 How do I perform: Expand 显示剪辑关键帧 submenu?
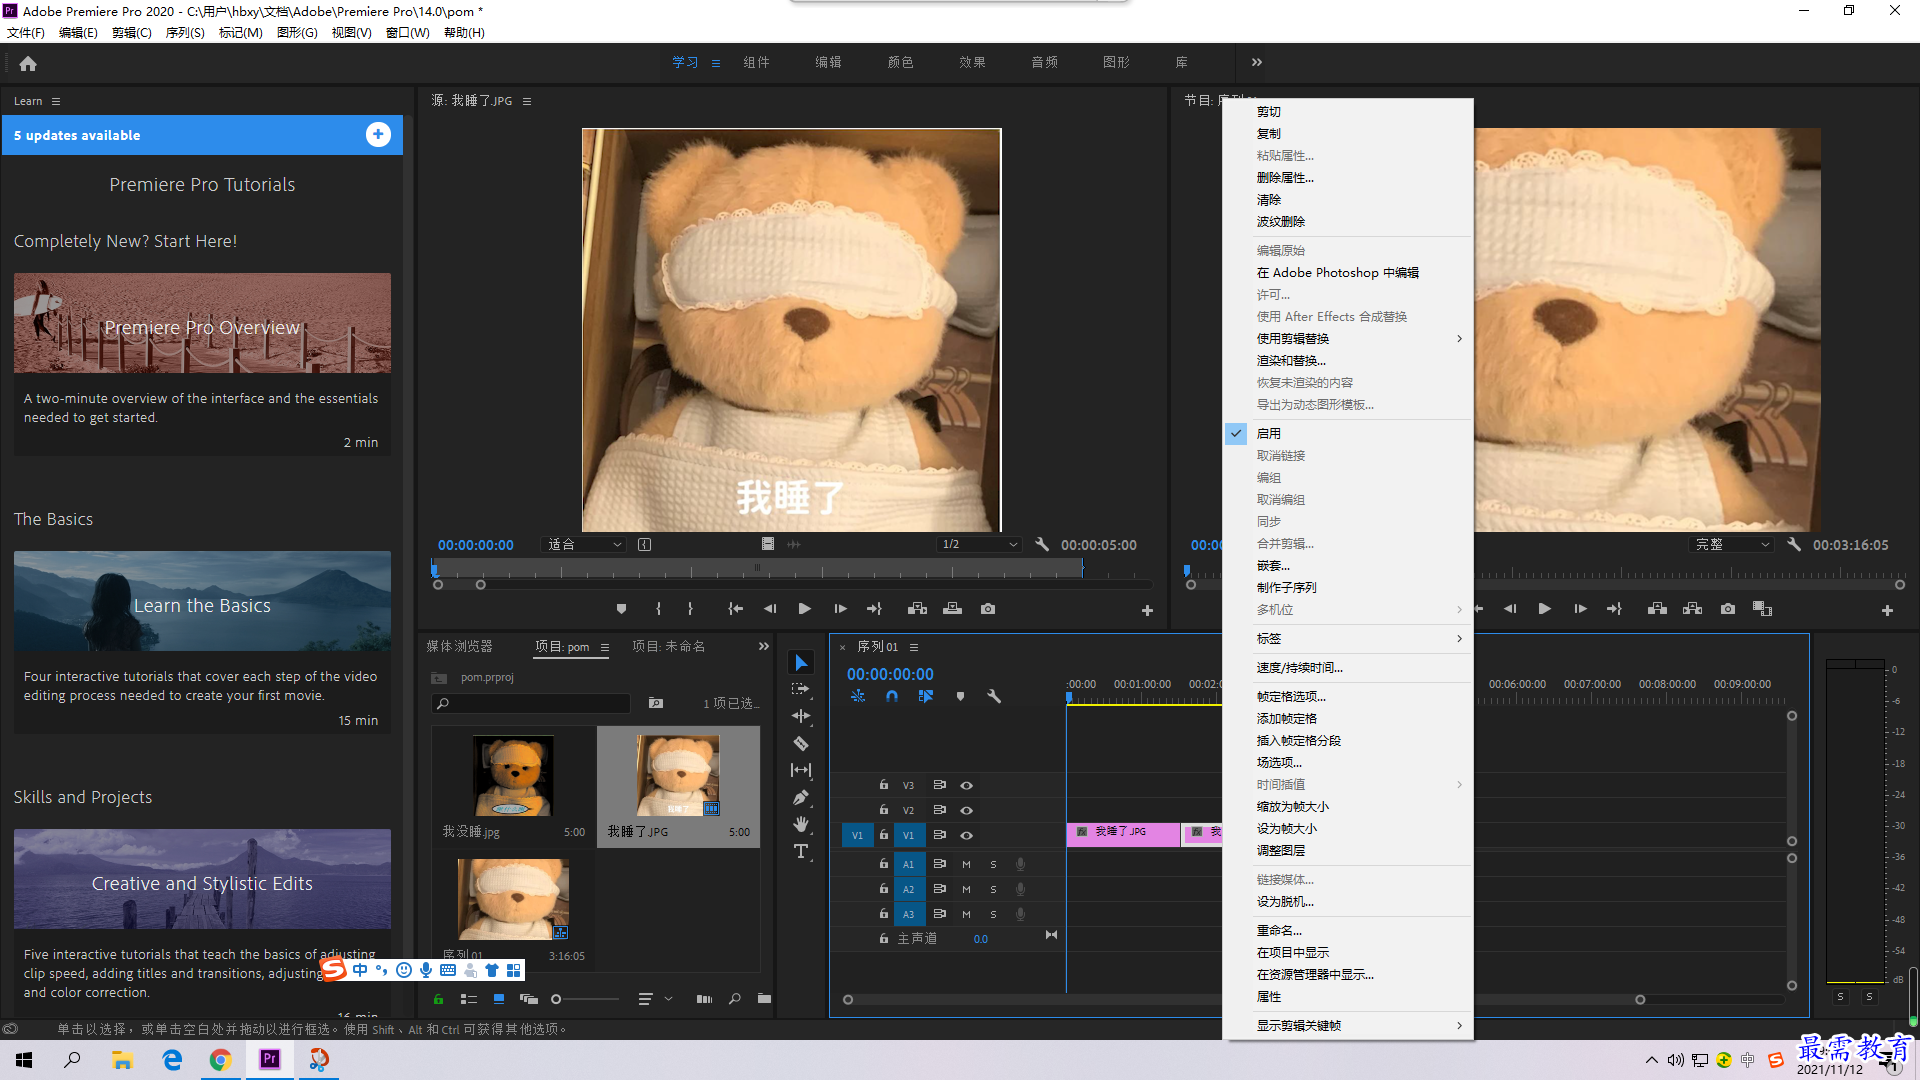tap(1348, 1025)
